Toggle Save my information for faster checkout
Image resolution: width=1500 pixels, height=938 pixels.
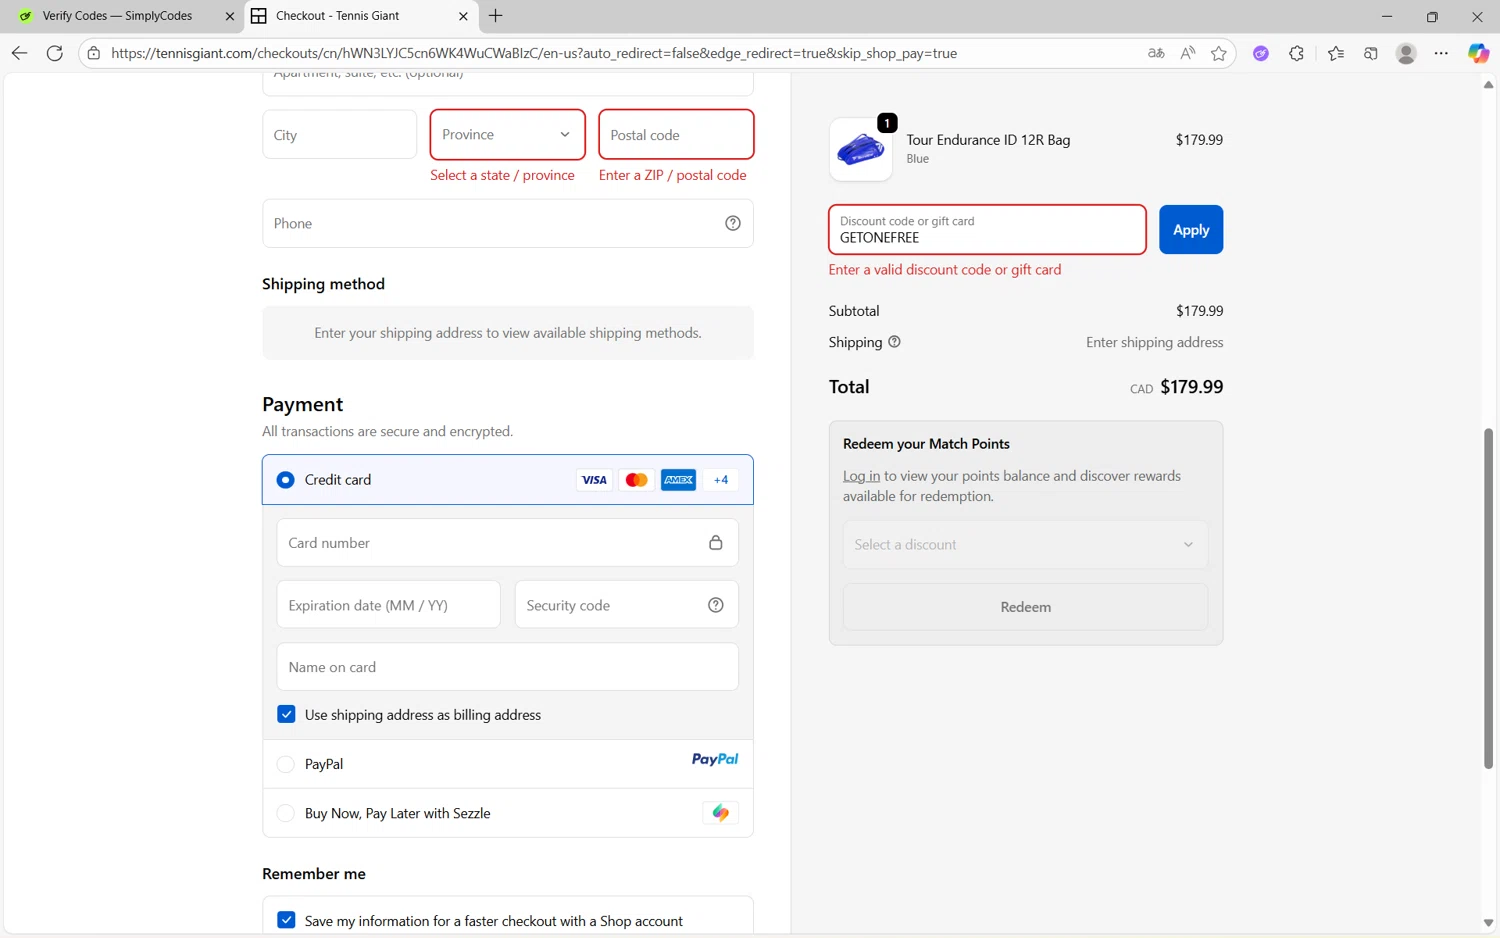tap(286, 920)
